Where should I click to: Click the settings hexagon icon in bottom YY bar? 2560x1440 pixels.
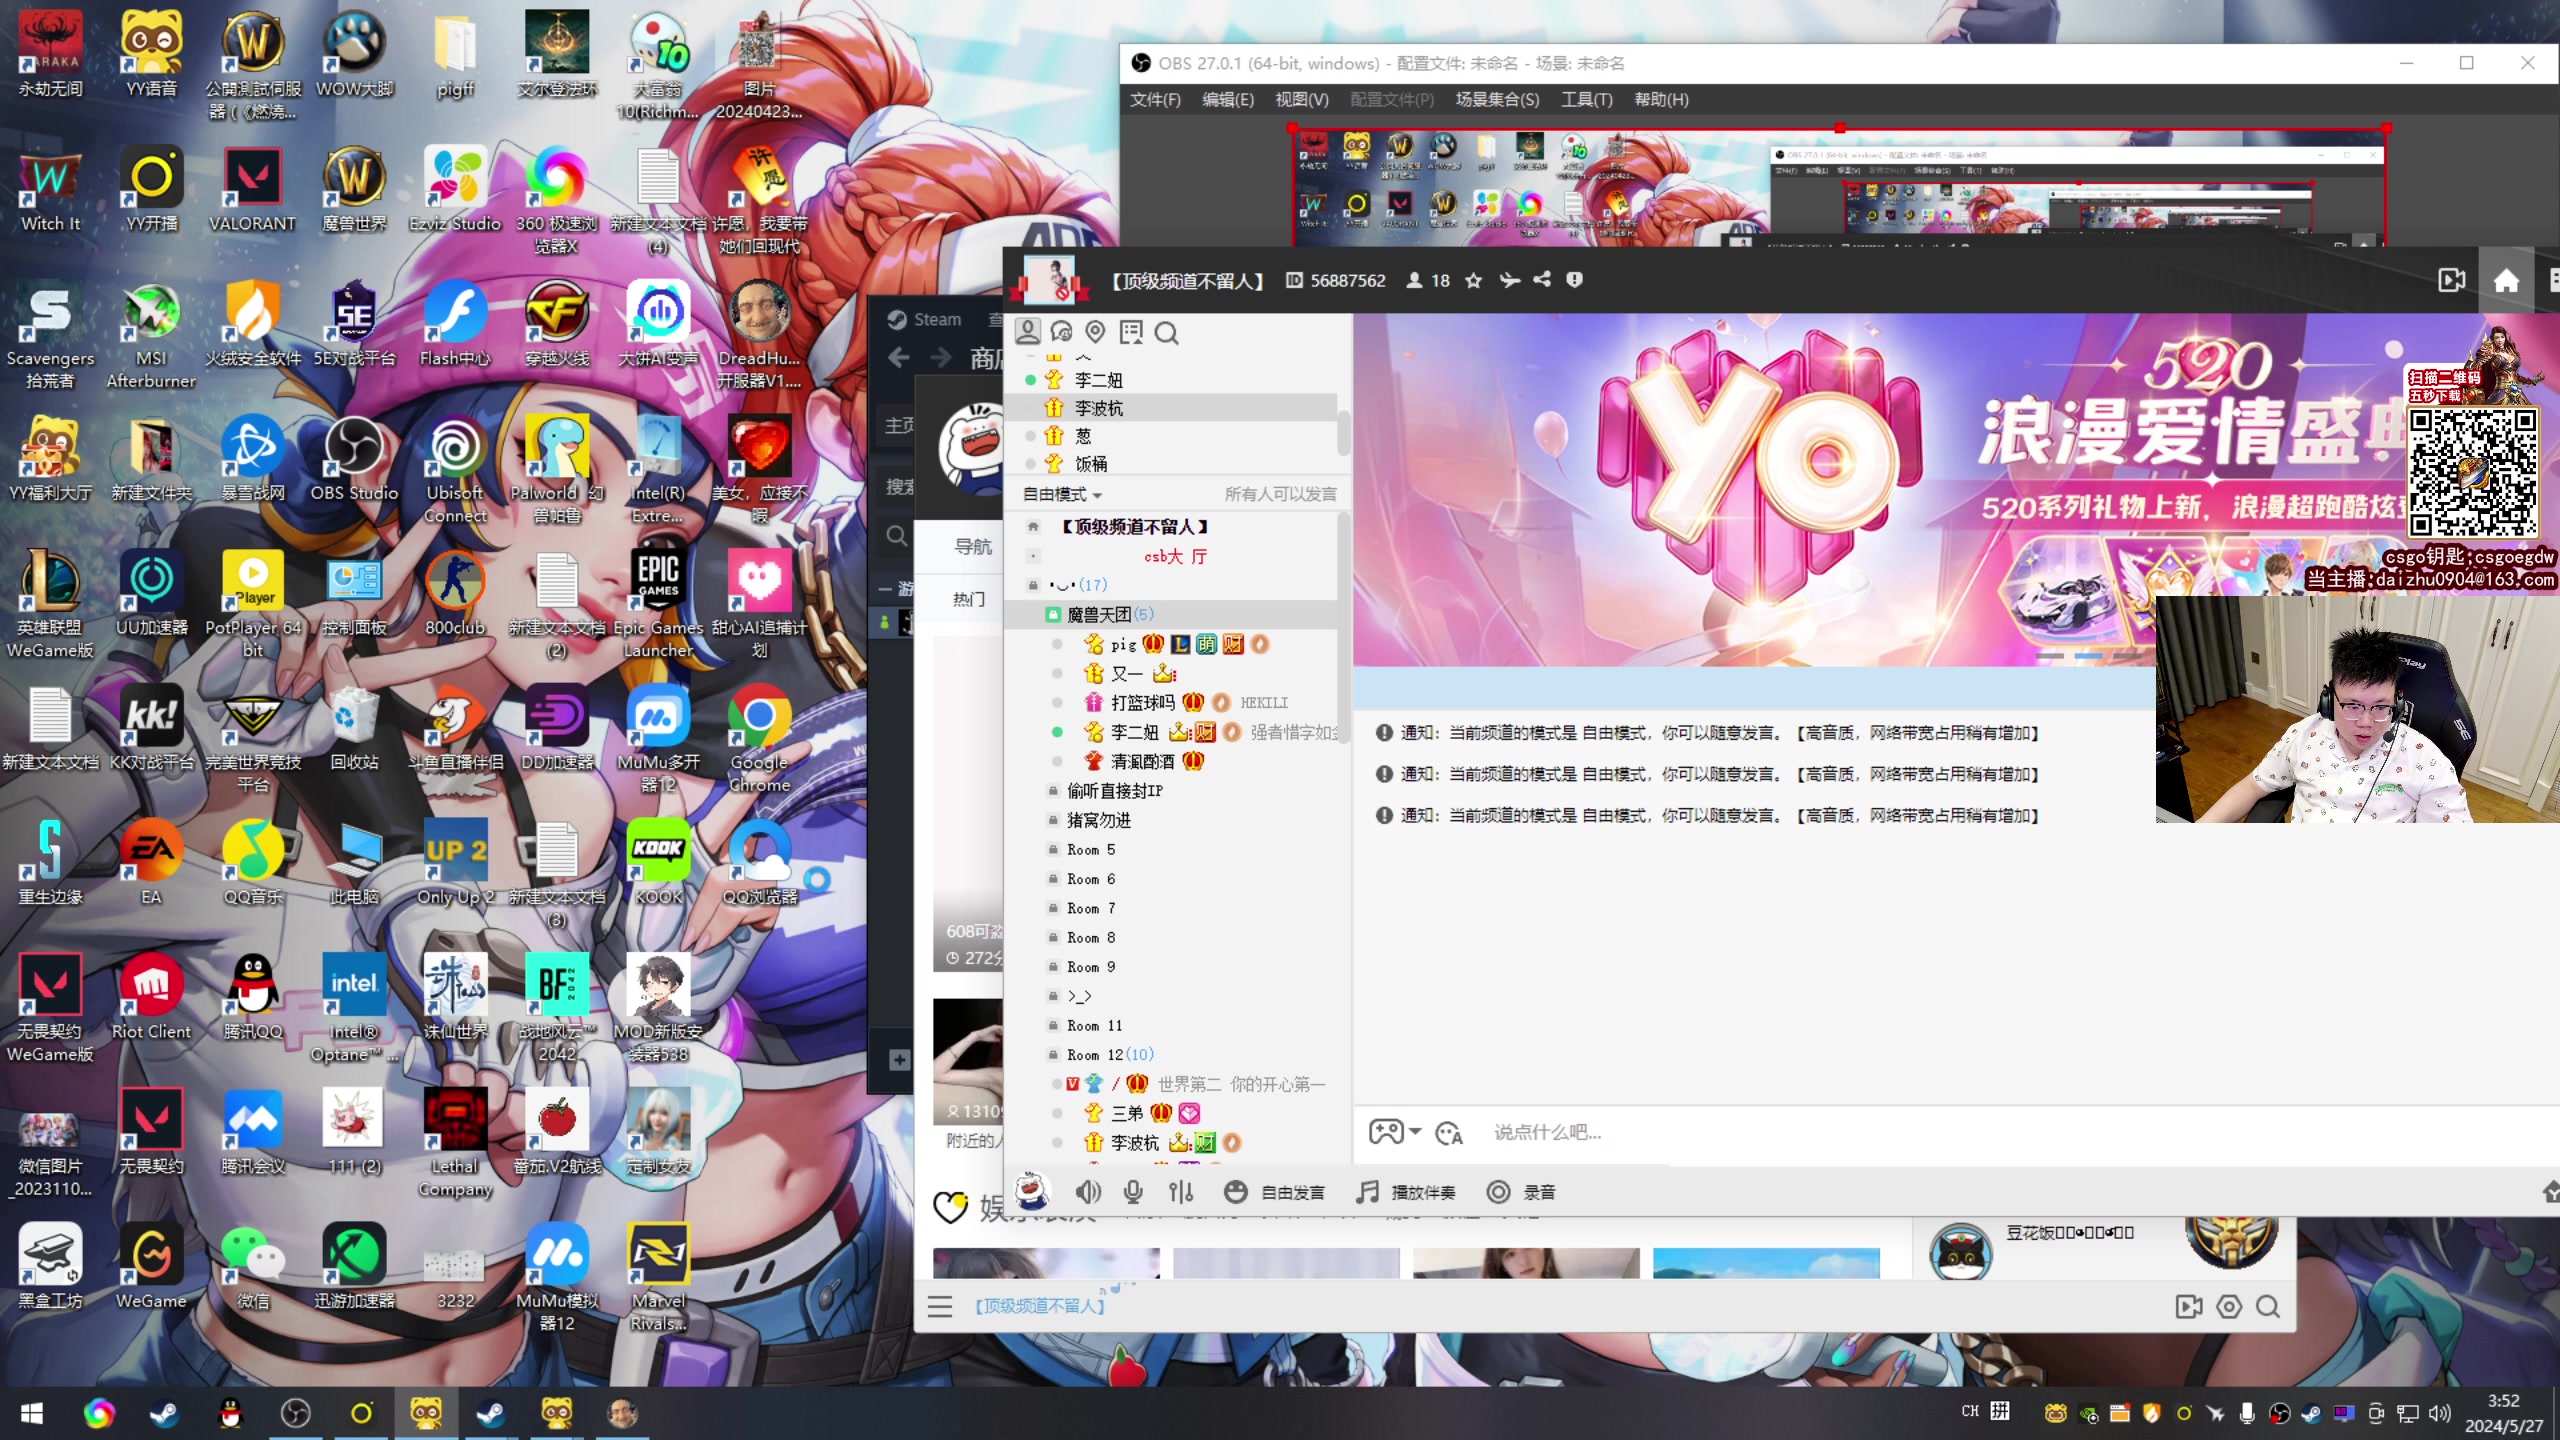coord(2229,1307)
